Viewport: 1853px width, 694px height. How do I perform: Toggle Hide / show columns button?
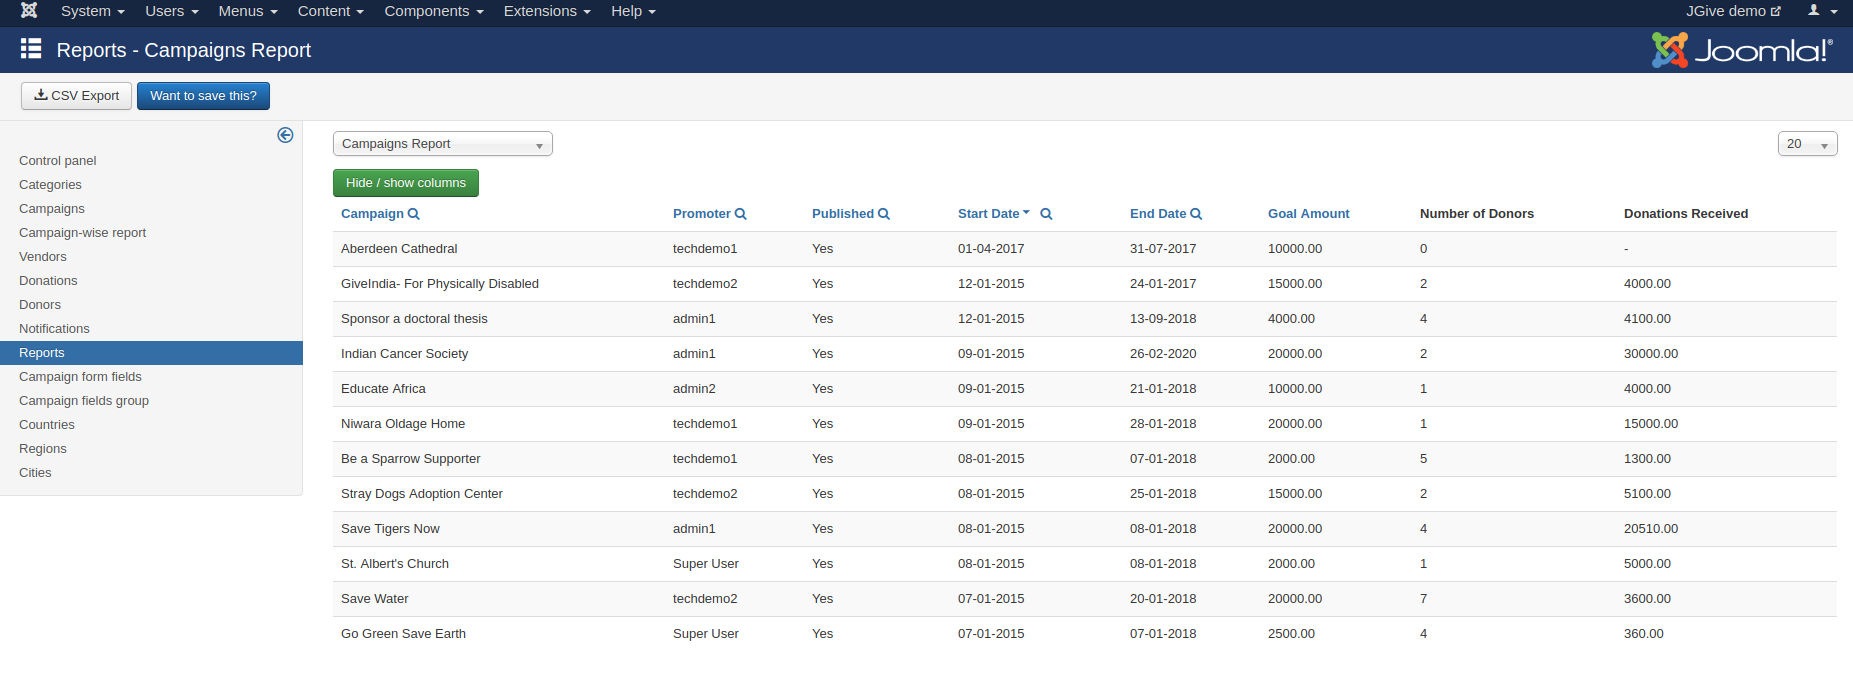click(x=405, y=183)
